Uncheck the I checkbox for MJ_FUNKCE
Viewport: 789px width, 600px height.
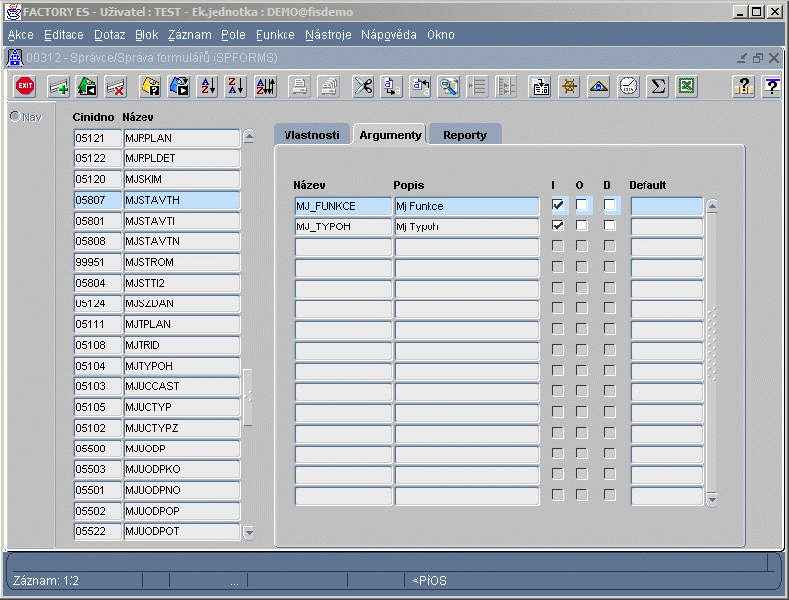tap(558, 205)
